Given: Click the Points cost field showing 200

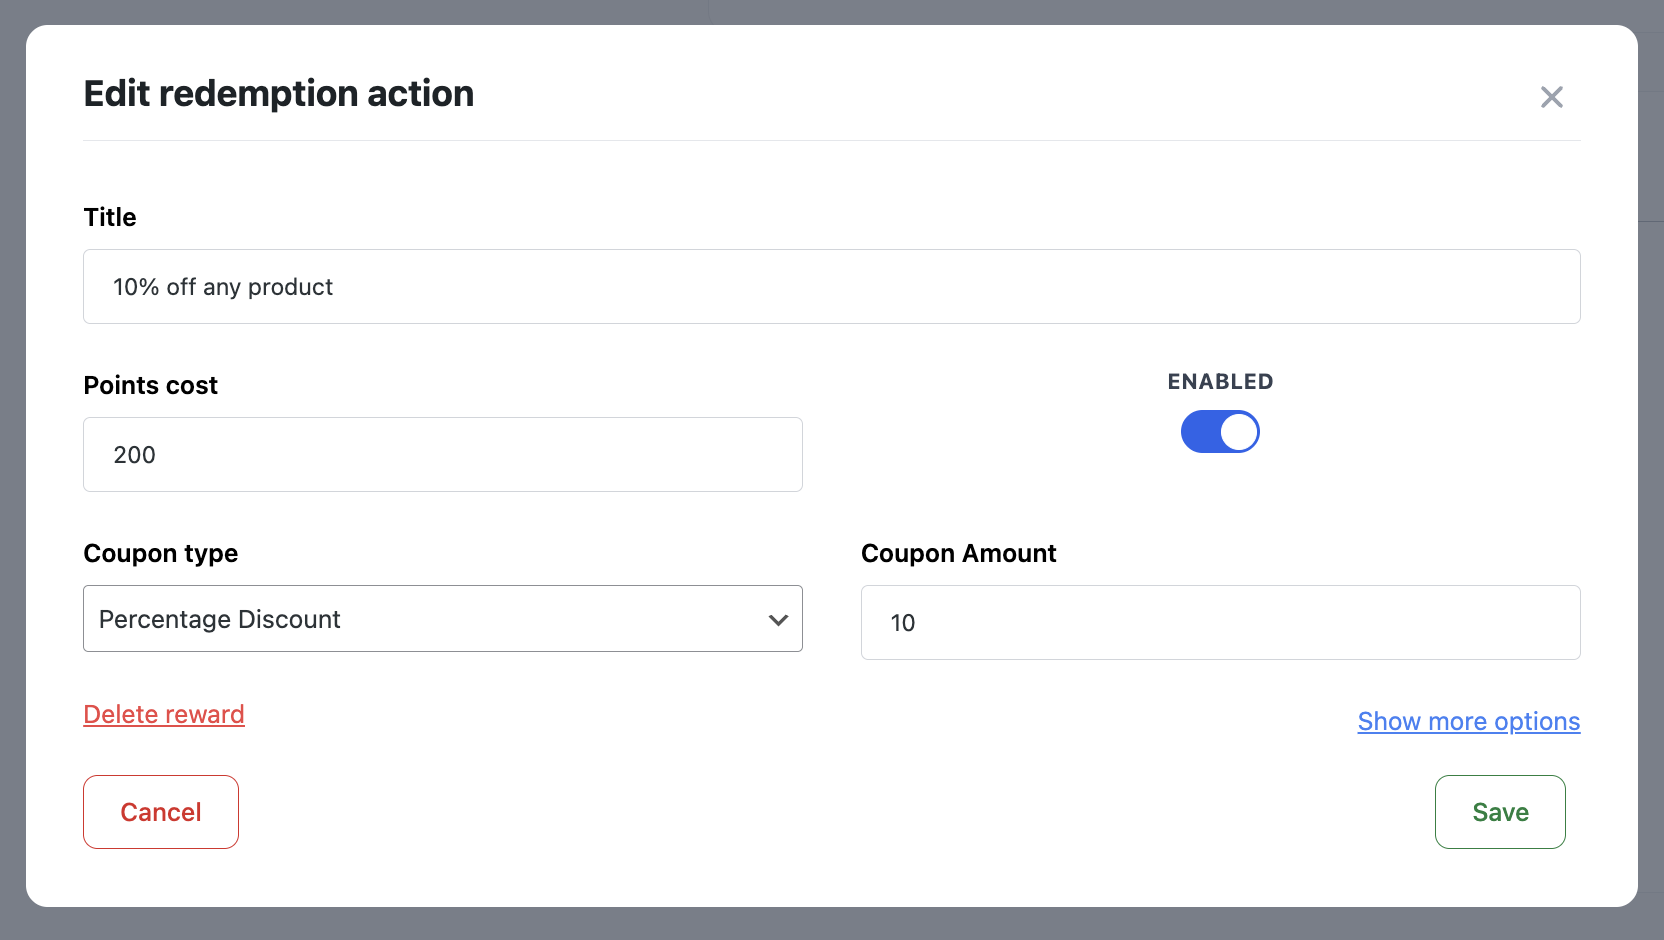Looking at the screenshot, I should 443,454.
